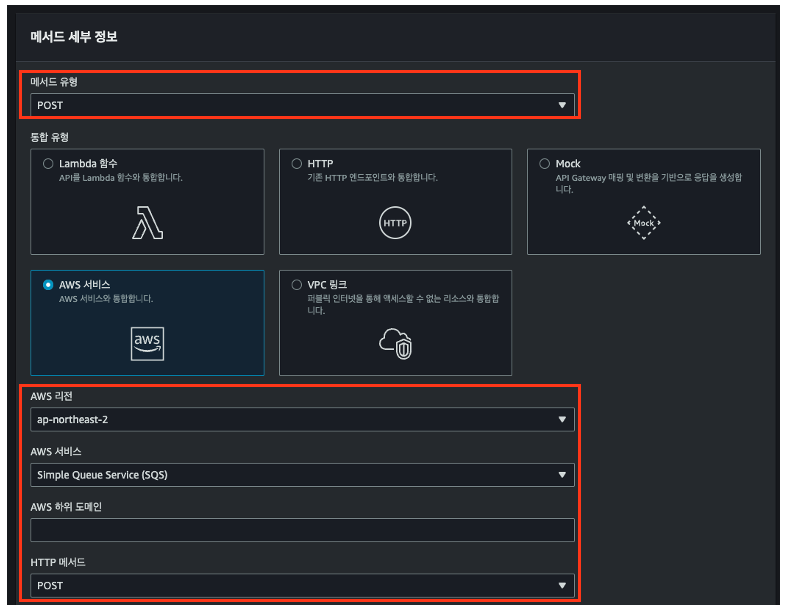Click the Lambda symbol icon
787x611 pixels.
[148, 222]
